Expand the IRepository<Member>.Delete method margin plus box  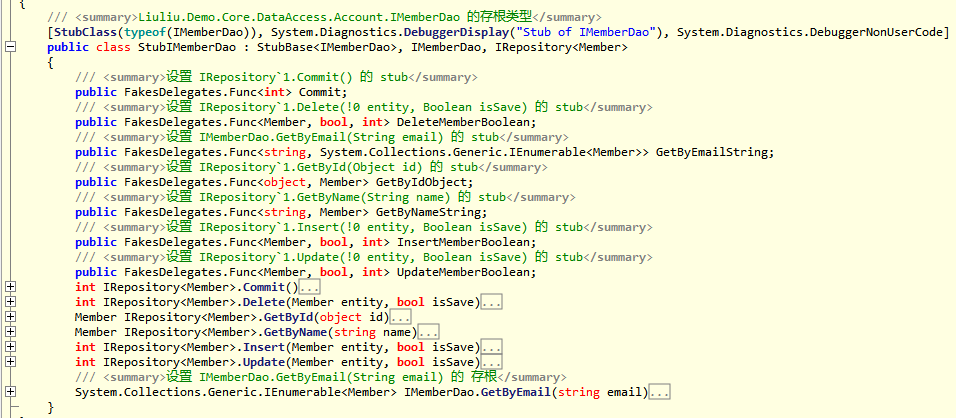tap(10, 303)
